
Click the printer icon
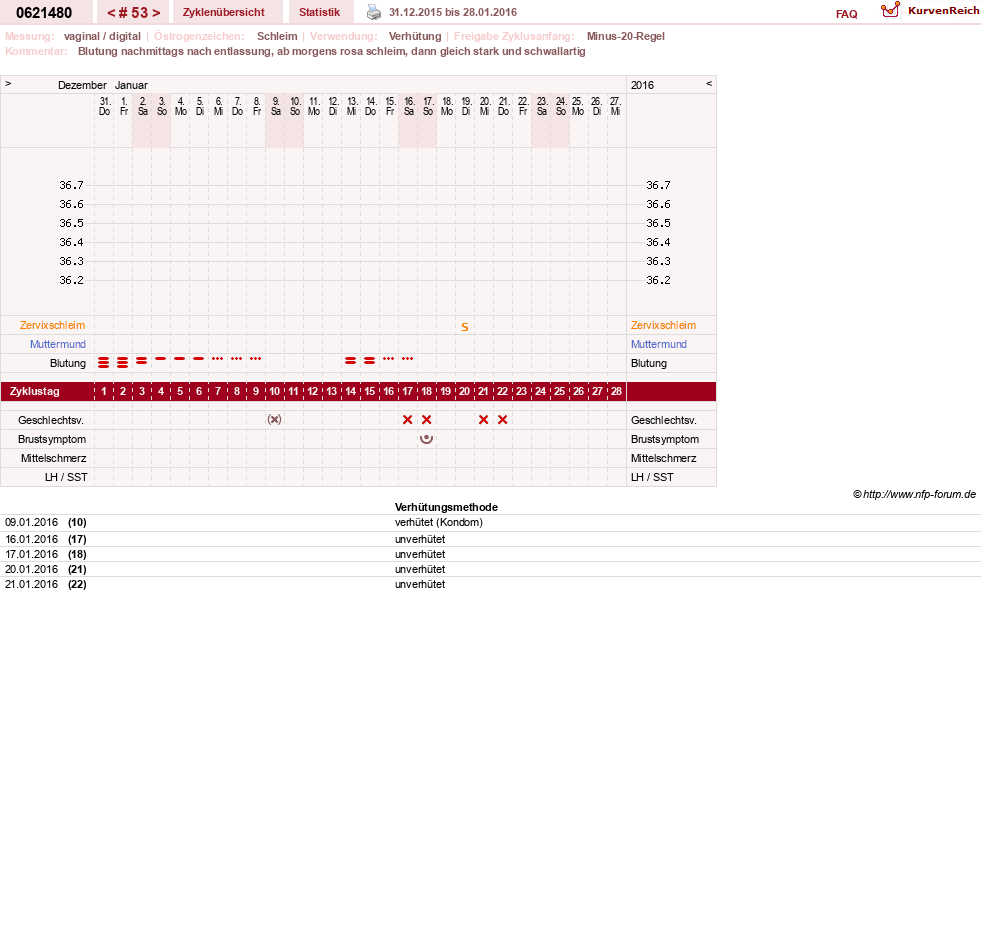pos(374,12)
